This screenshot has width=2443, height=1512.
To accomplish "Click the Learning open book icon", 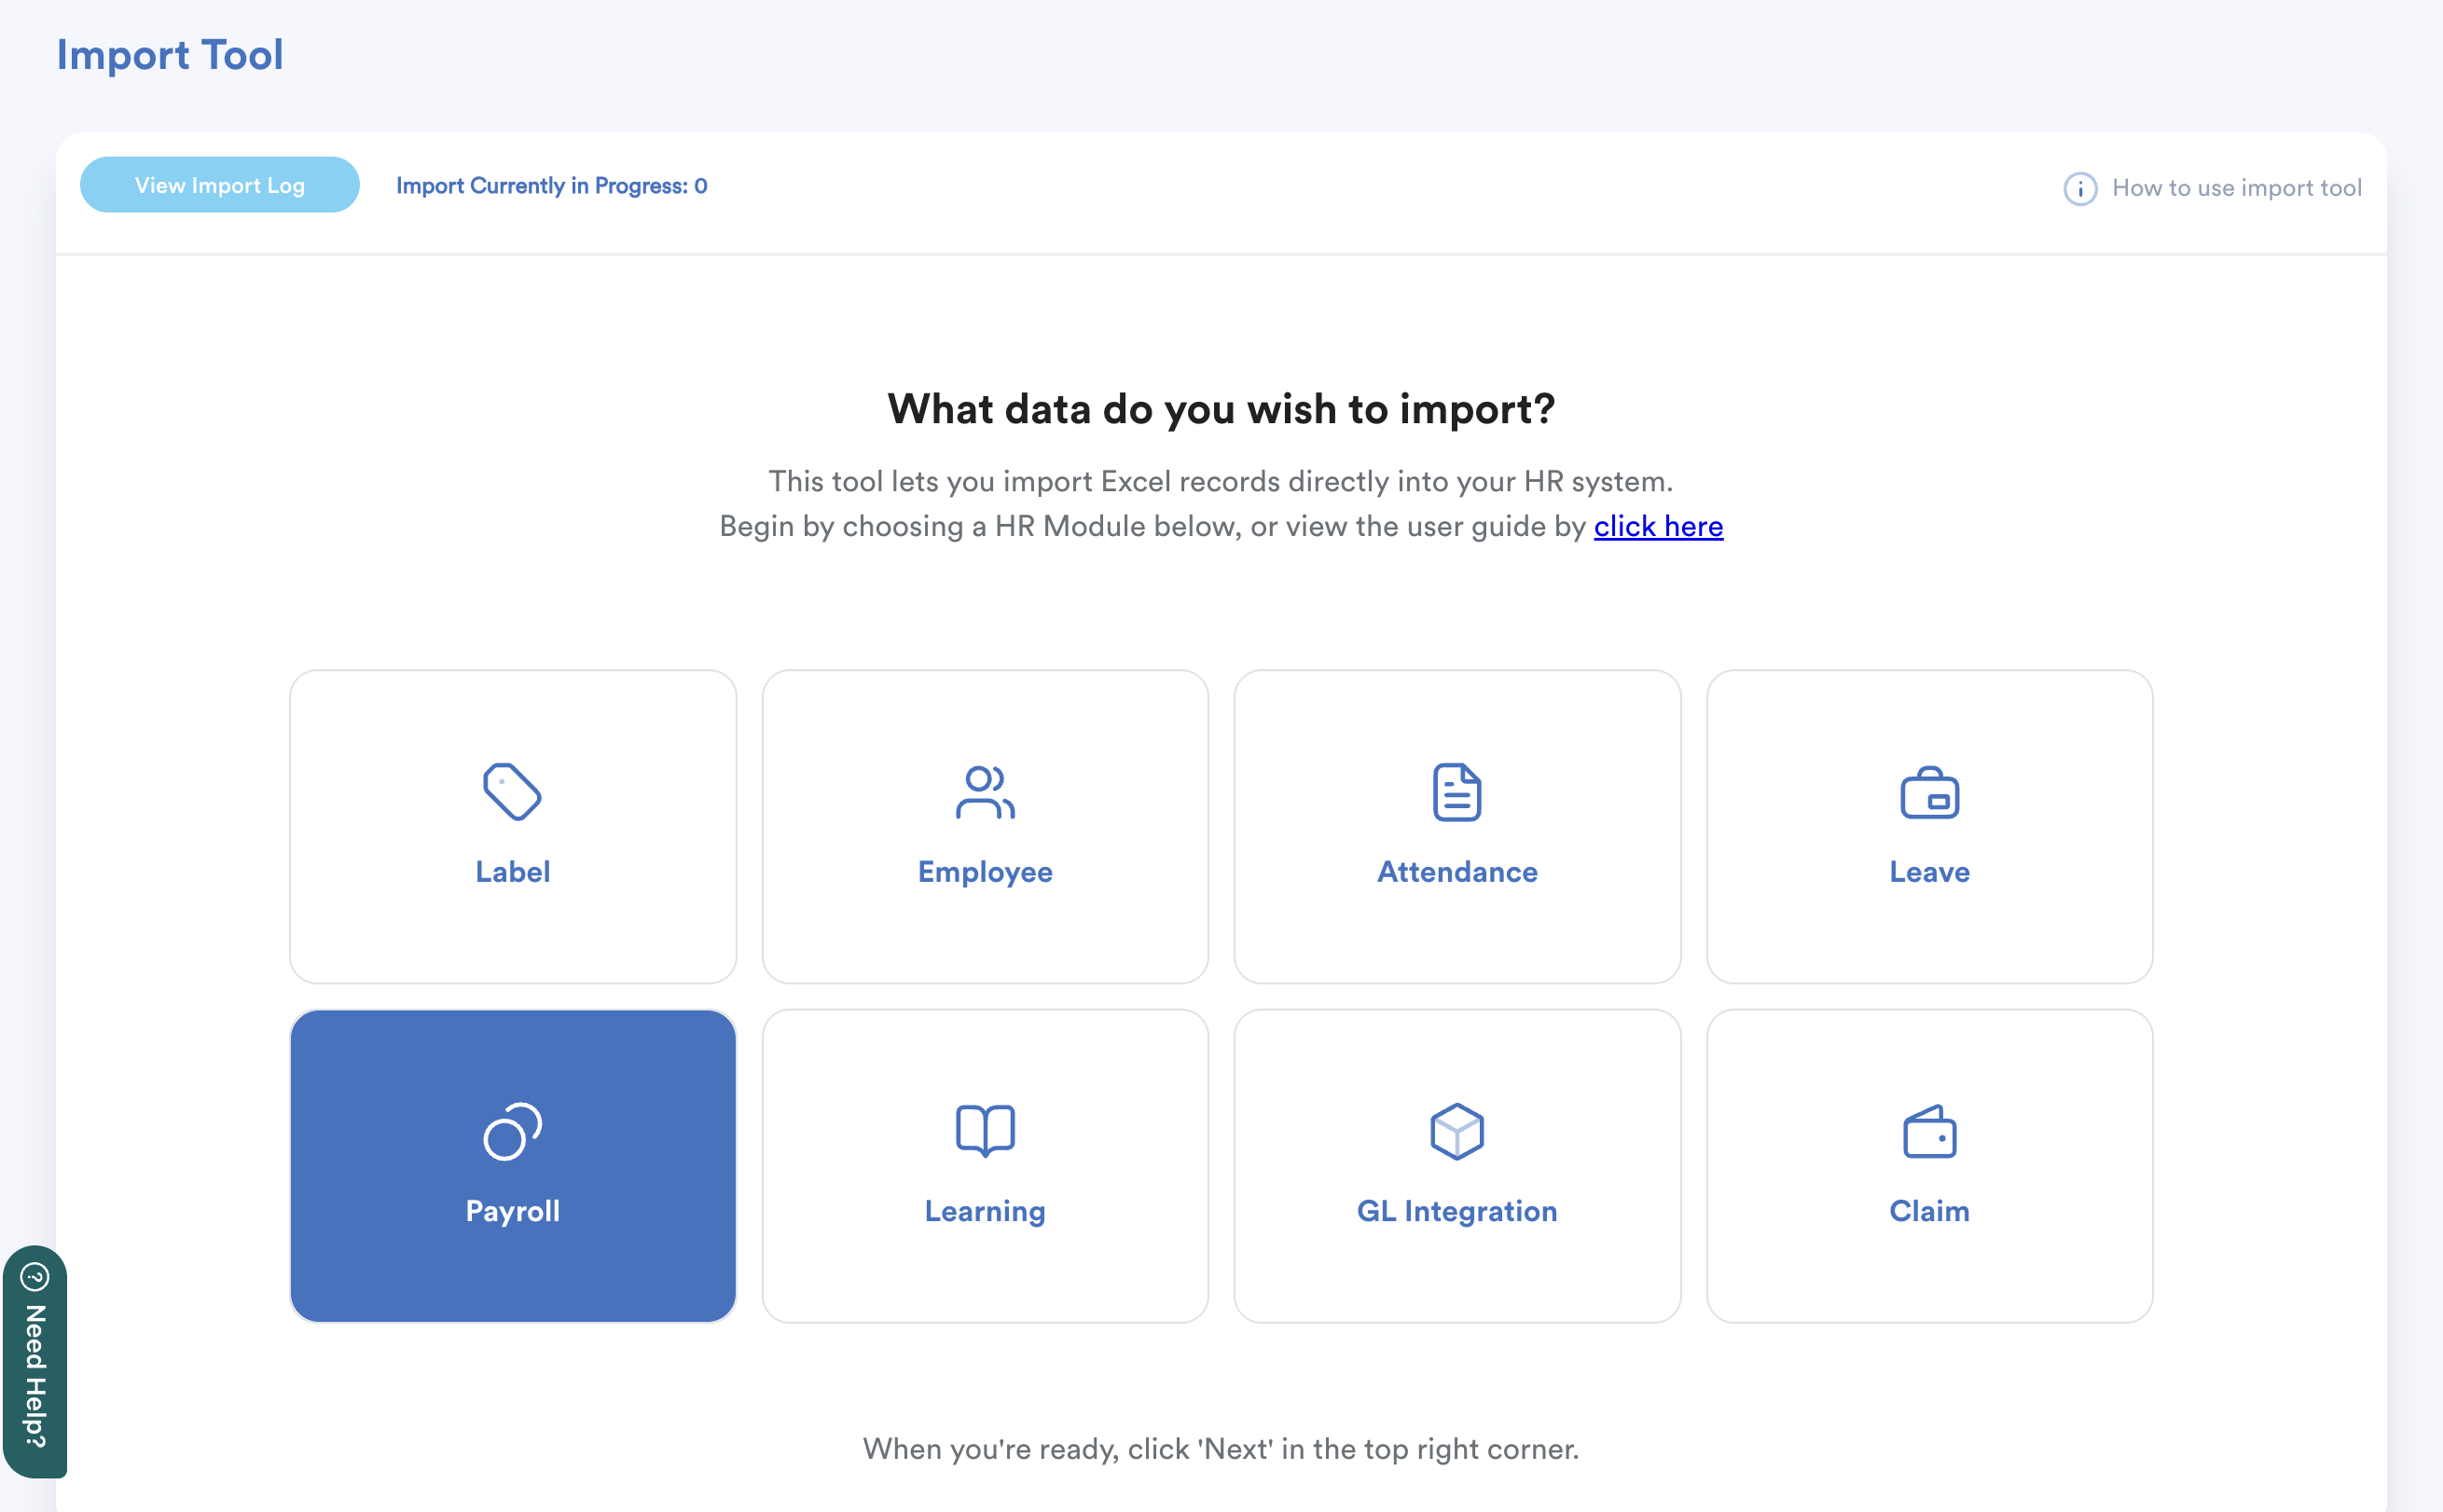I will tap(985, 1131).
